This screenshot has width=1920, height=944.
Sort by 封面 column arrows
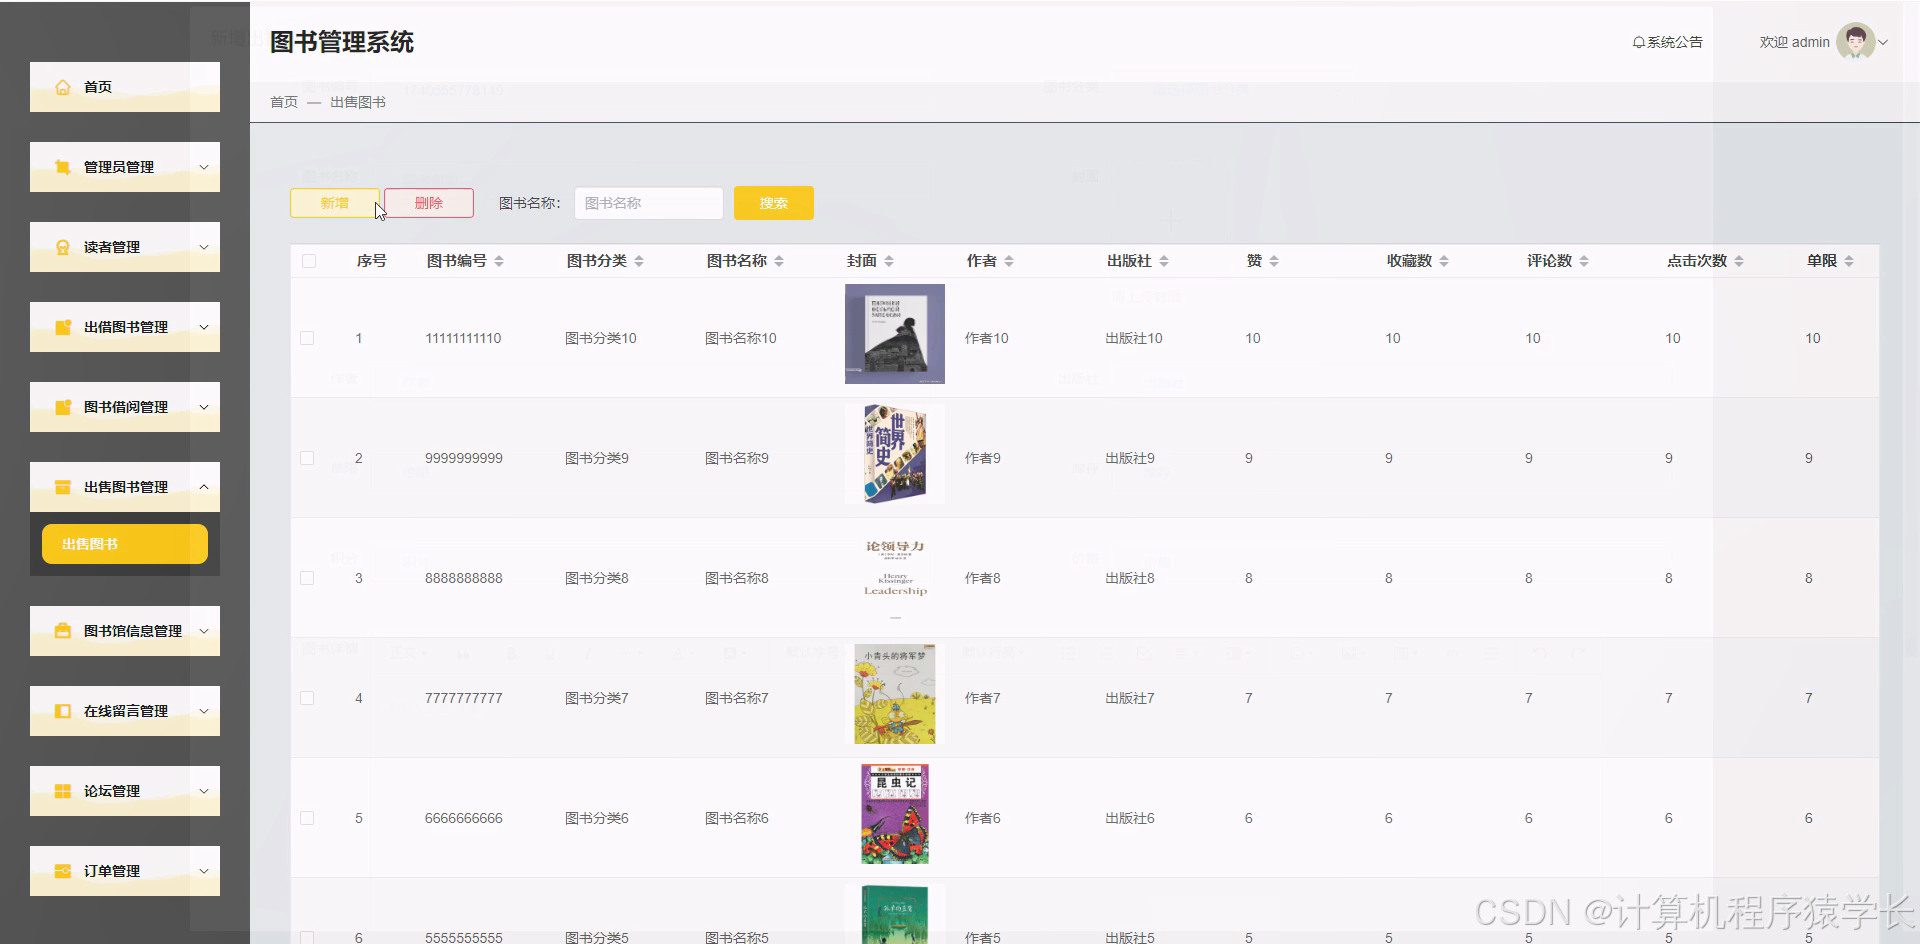tap(889, 261)
